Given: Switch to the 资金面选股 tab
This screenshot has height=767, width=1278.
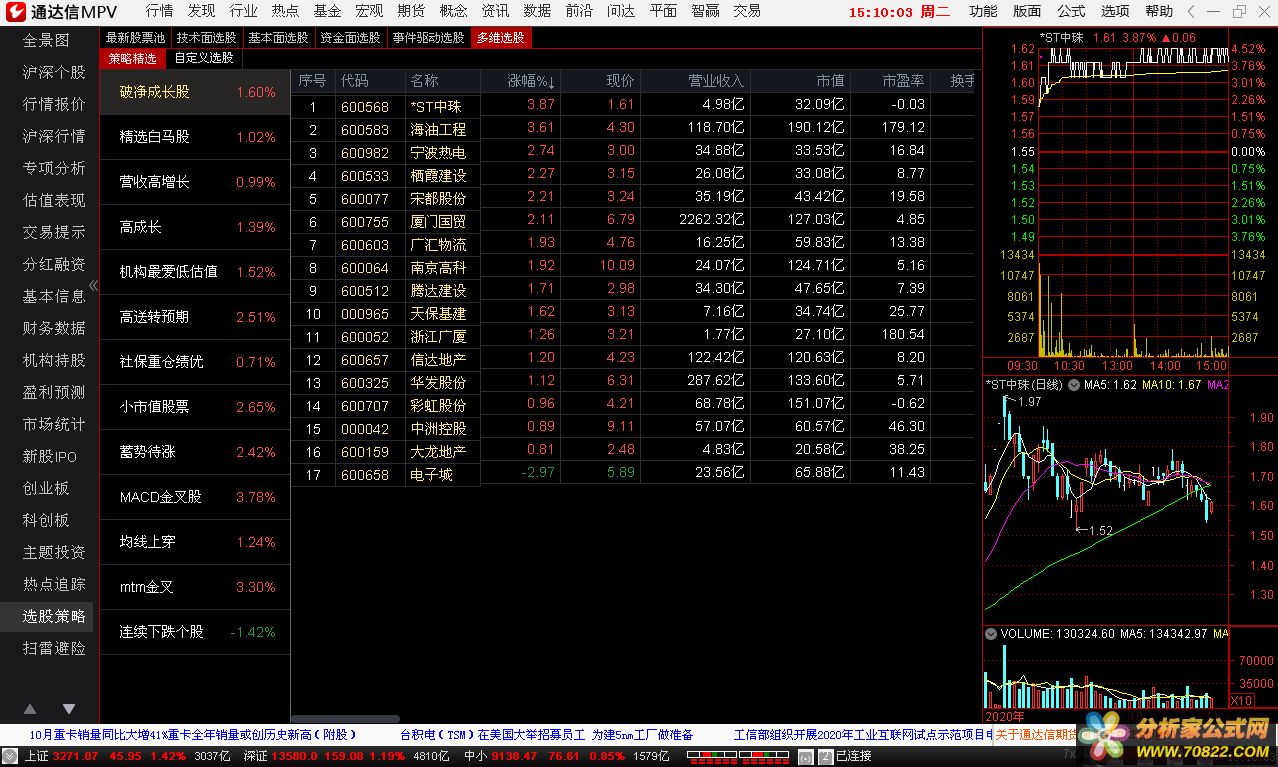Looking at the screenshot, I should (x=351, y=38).
